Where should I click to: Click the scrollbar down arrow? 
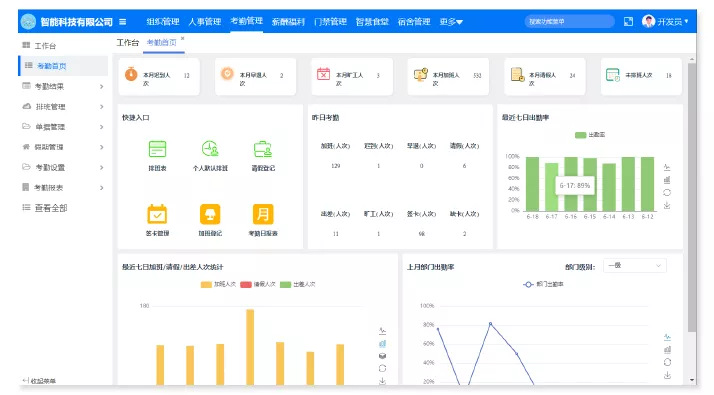(692, 380)
